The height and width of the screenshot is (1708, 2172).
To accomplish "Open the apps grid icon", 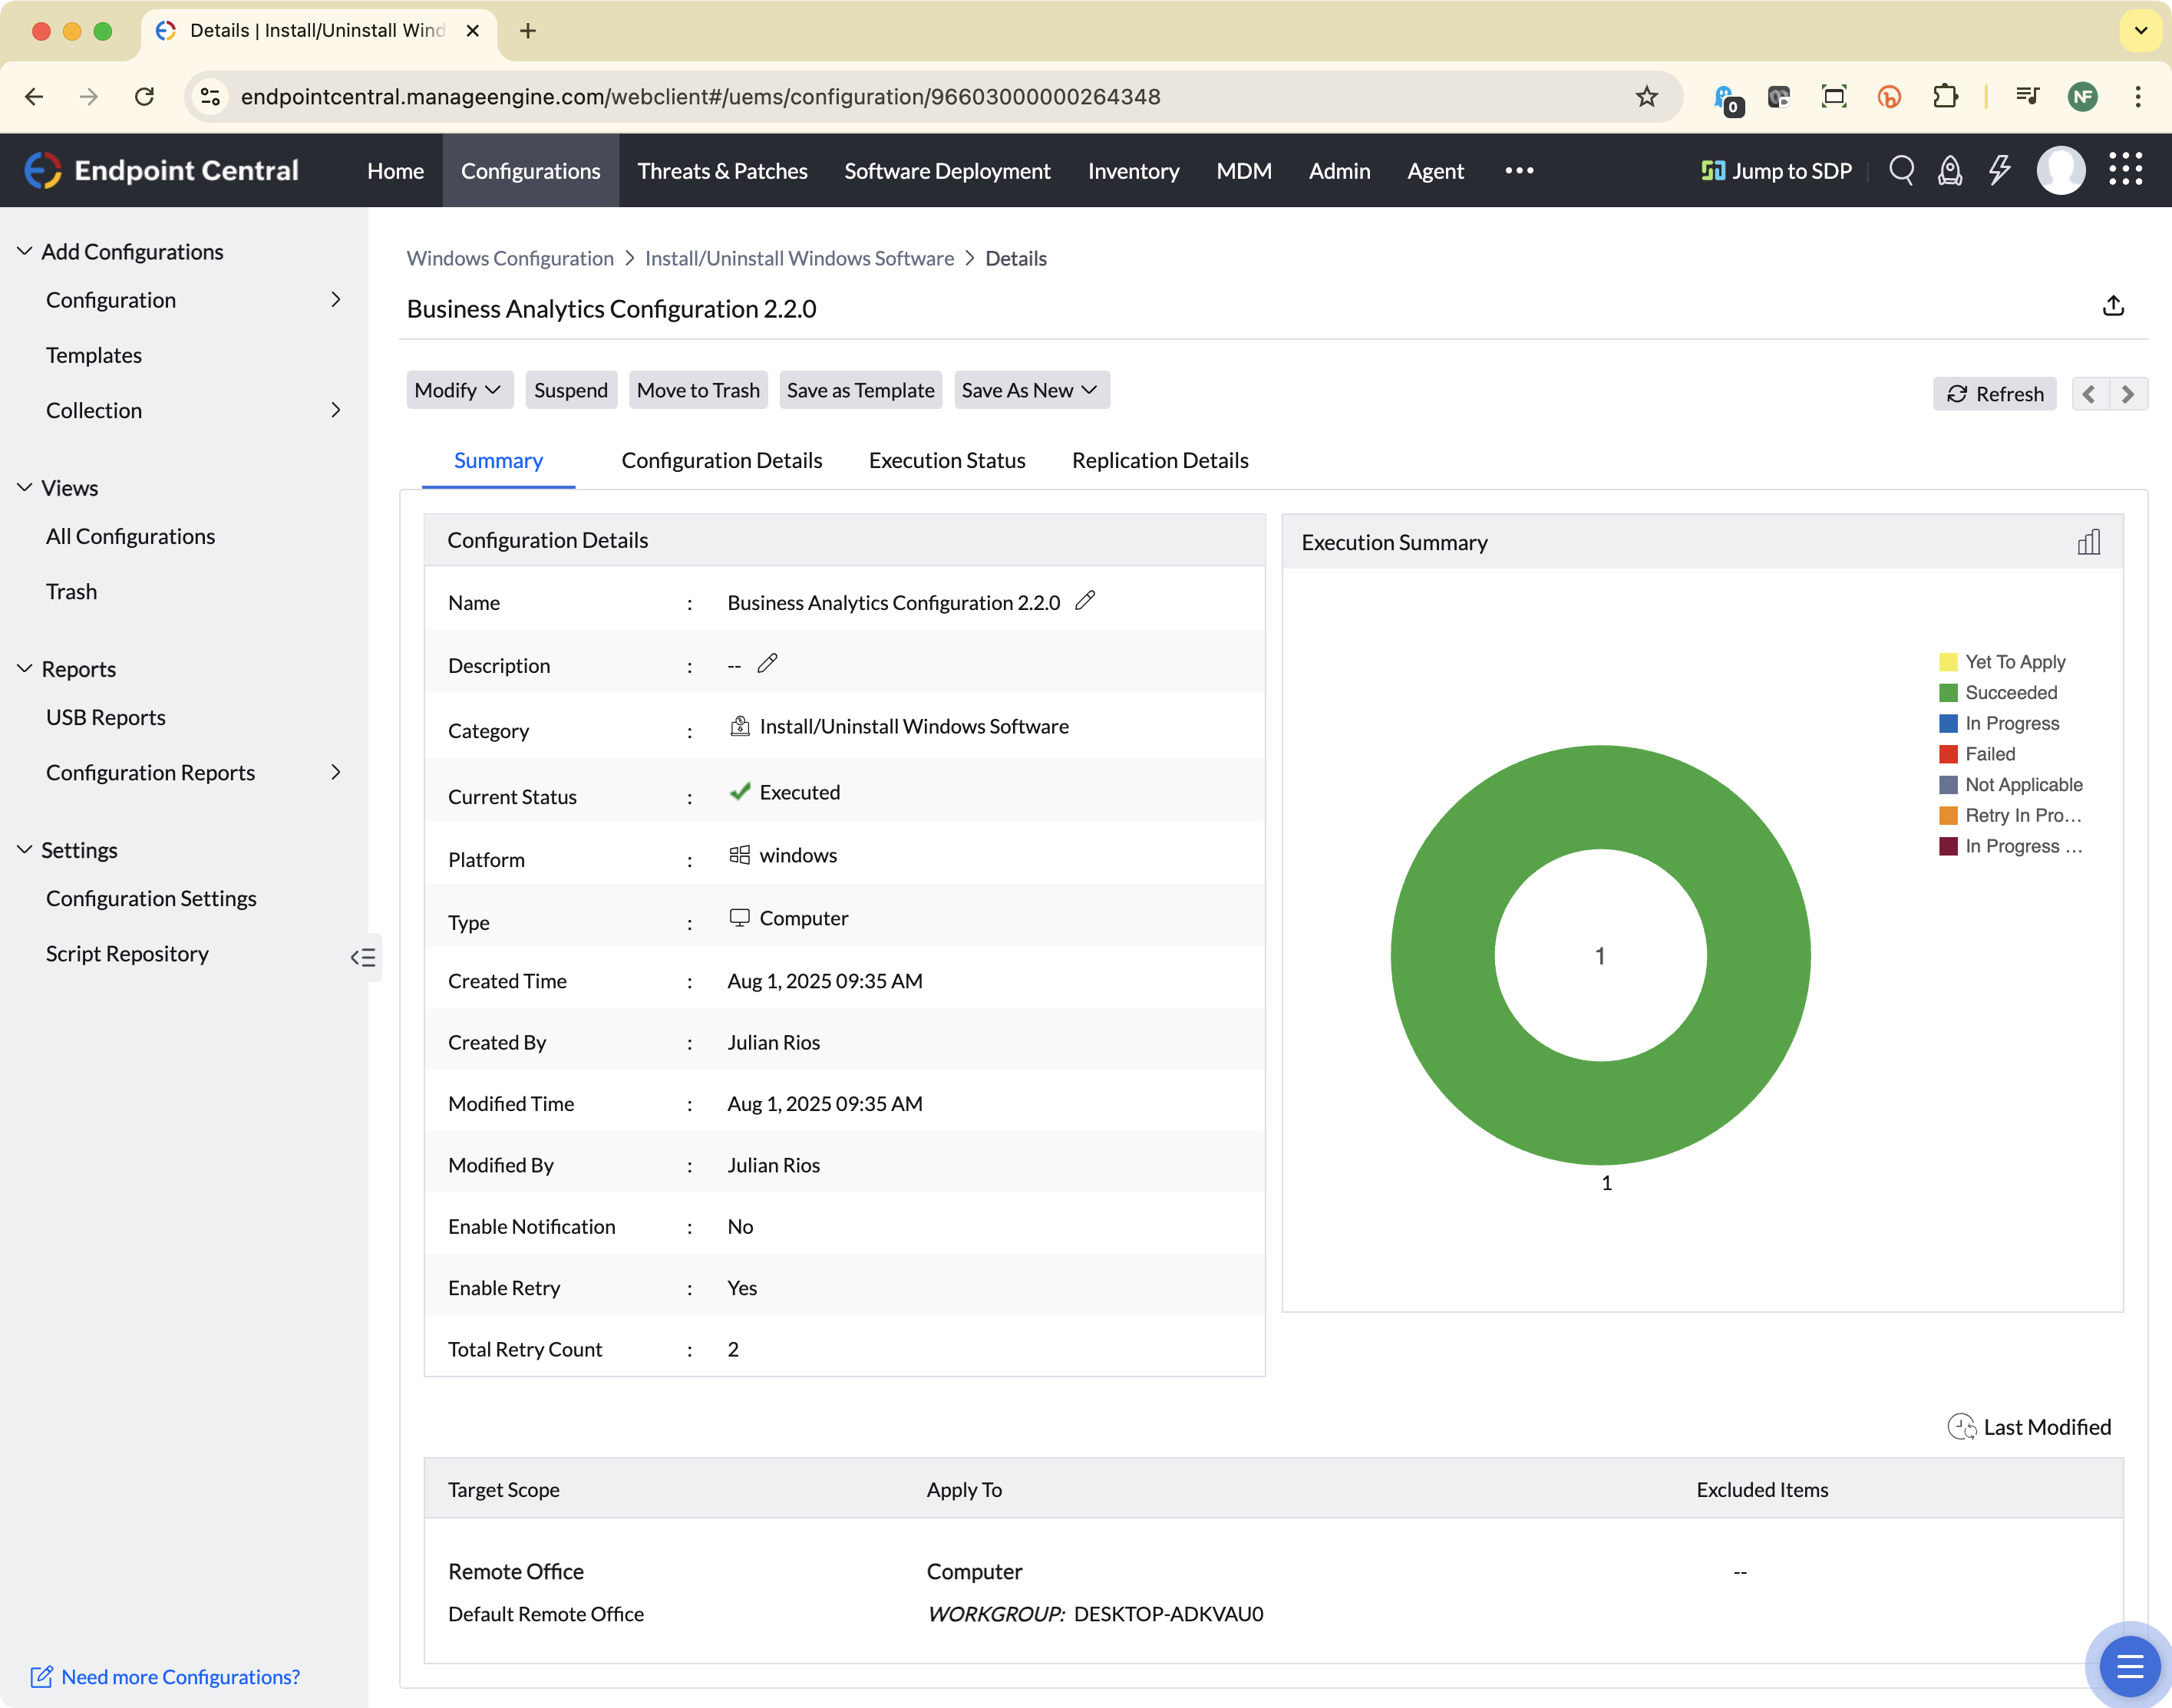I will click(2125, 170).
